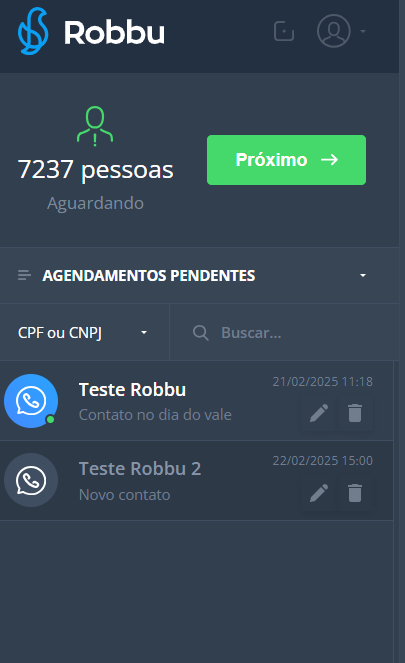The height and width of the screenshot is (663, 405).
Task: Click the 7237 pessoas waiting counter
Action: pos(96,170)
